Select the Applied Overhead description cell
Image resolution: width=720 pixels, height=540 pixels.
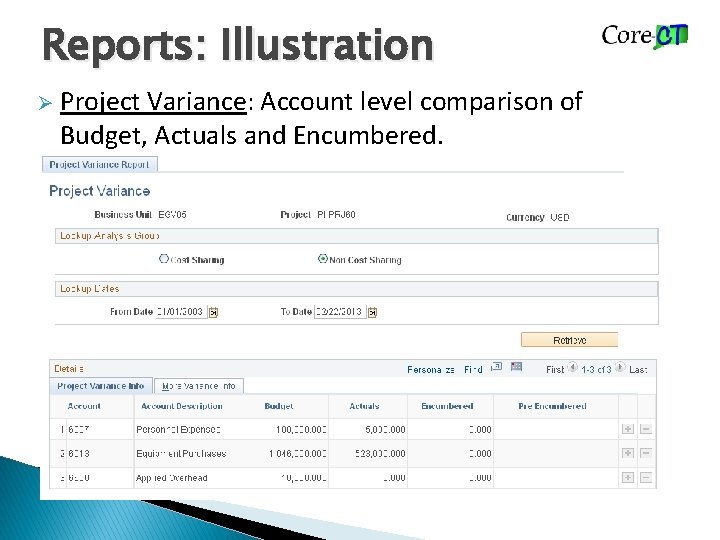pos(172,478)
